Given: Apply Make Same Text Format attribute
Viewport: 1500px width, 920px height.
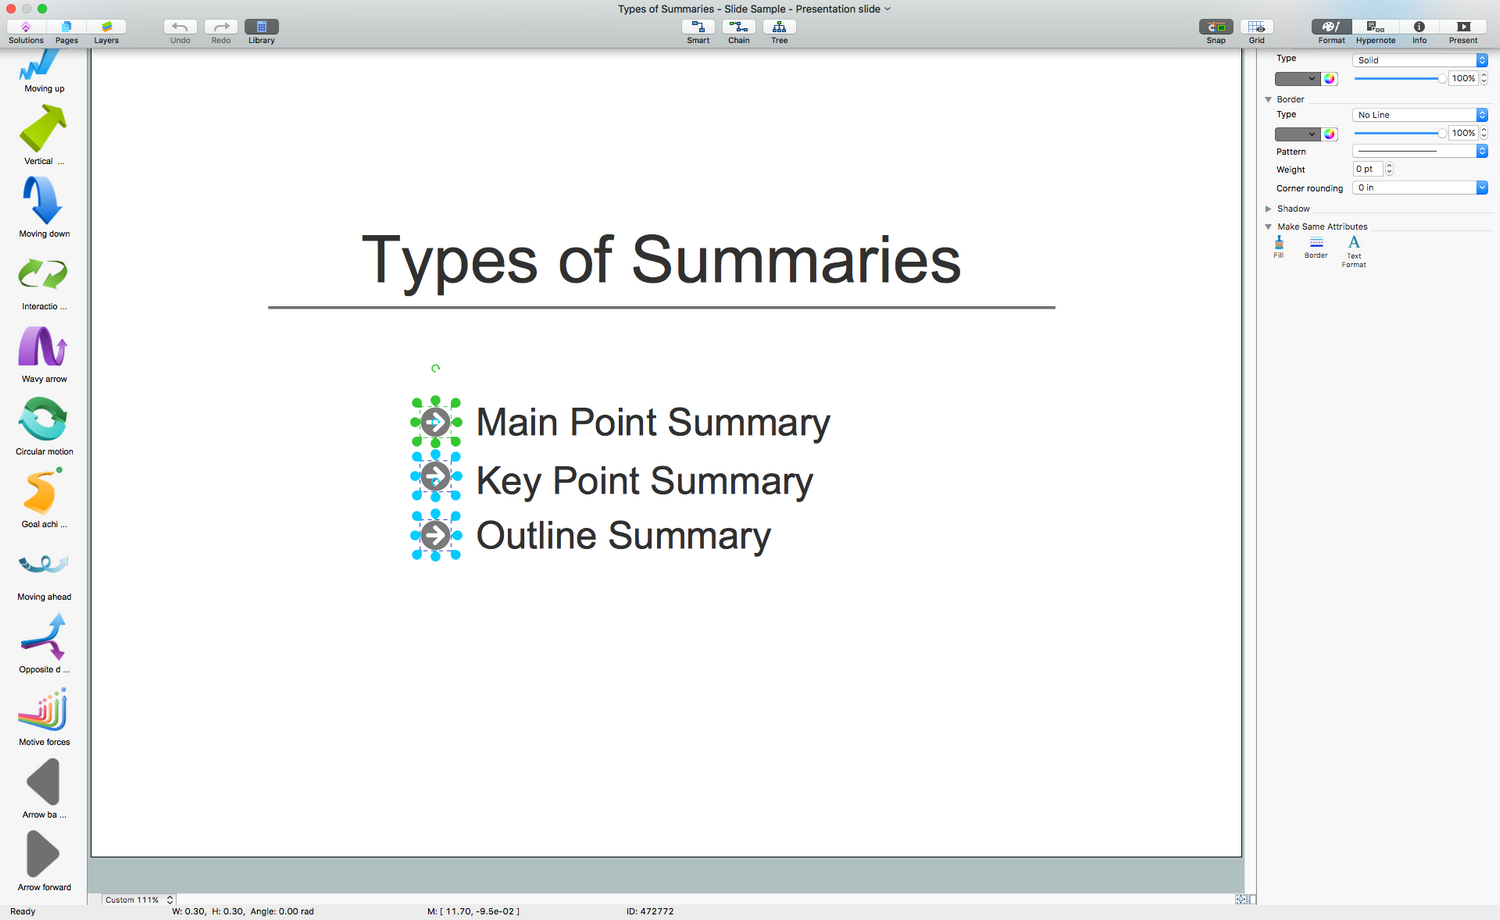Looking at the screenshot, I should [x=1354, y=251].
